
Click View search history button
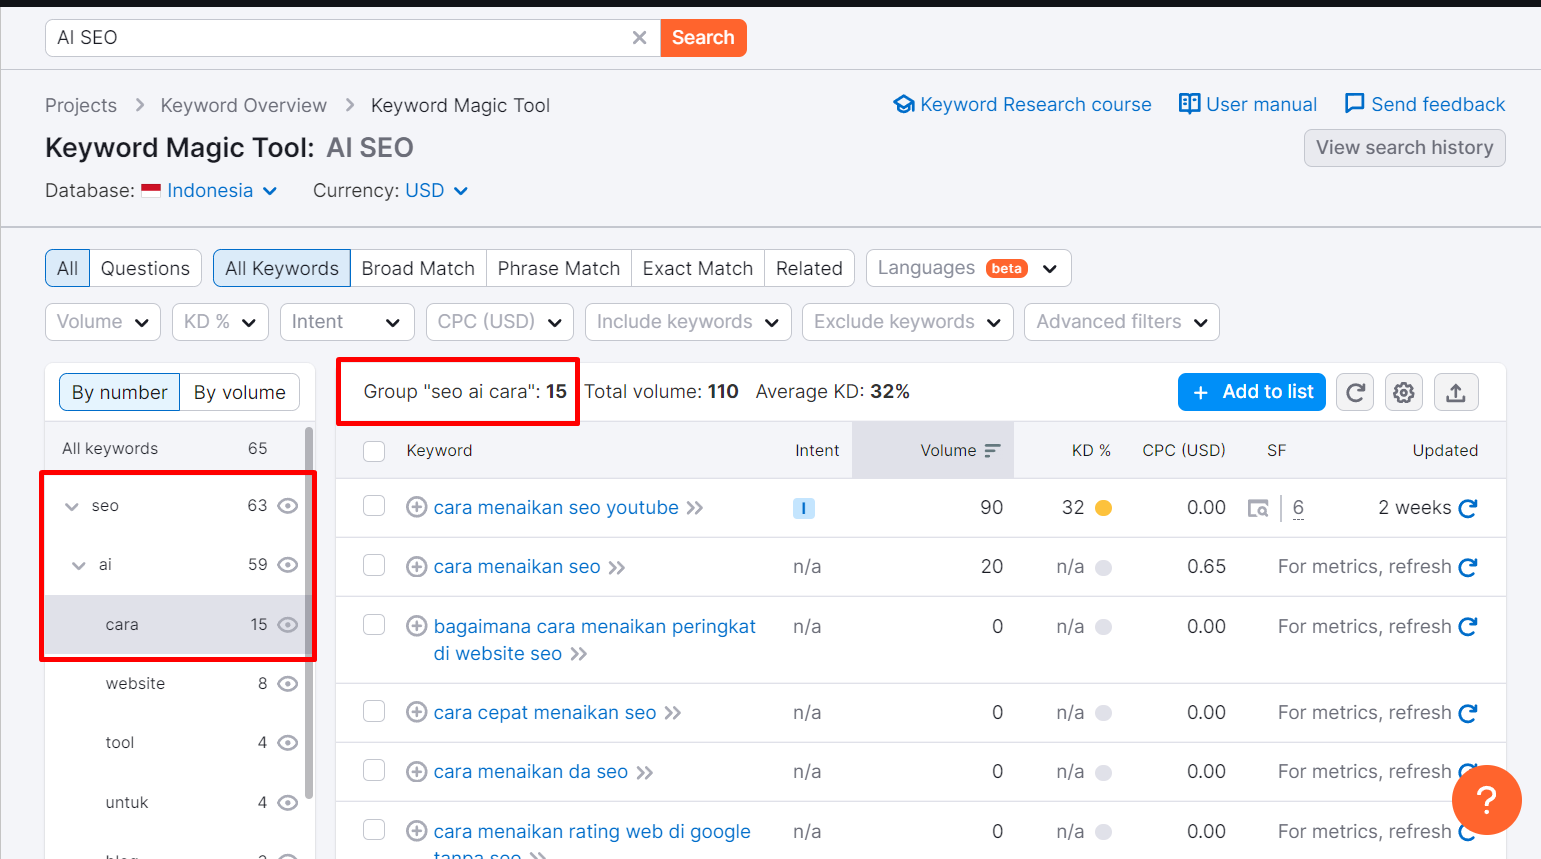pos(1404,148)
